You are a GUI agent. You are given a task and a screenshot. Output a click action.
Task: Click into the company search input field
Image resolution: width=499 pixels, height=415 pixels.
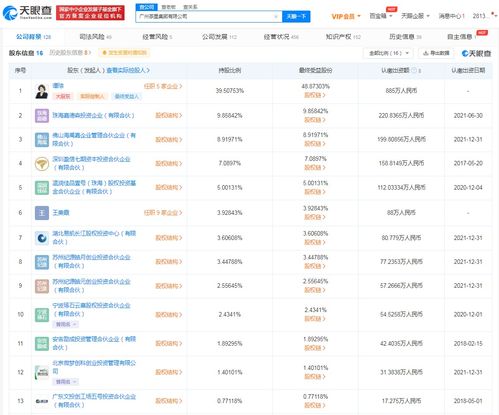tap(205, 16)
